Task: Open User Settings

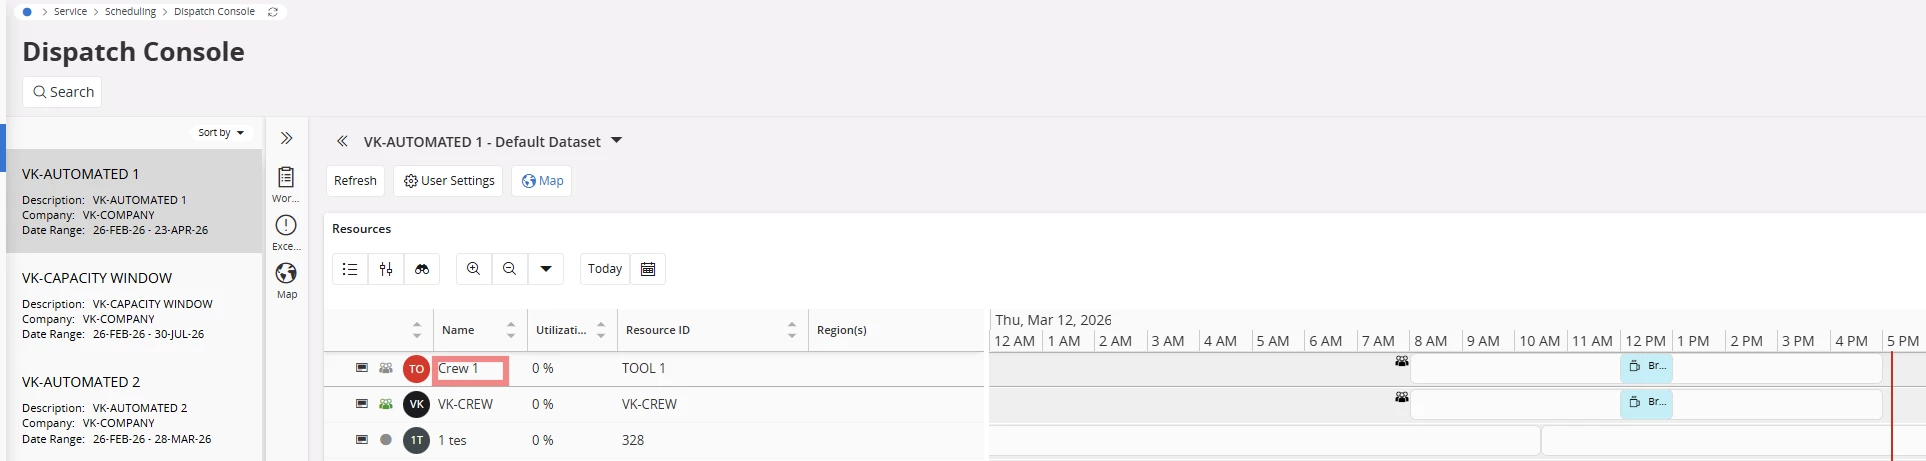Action: 449,181
